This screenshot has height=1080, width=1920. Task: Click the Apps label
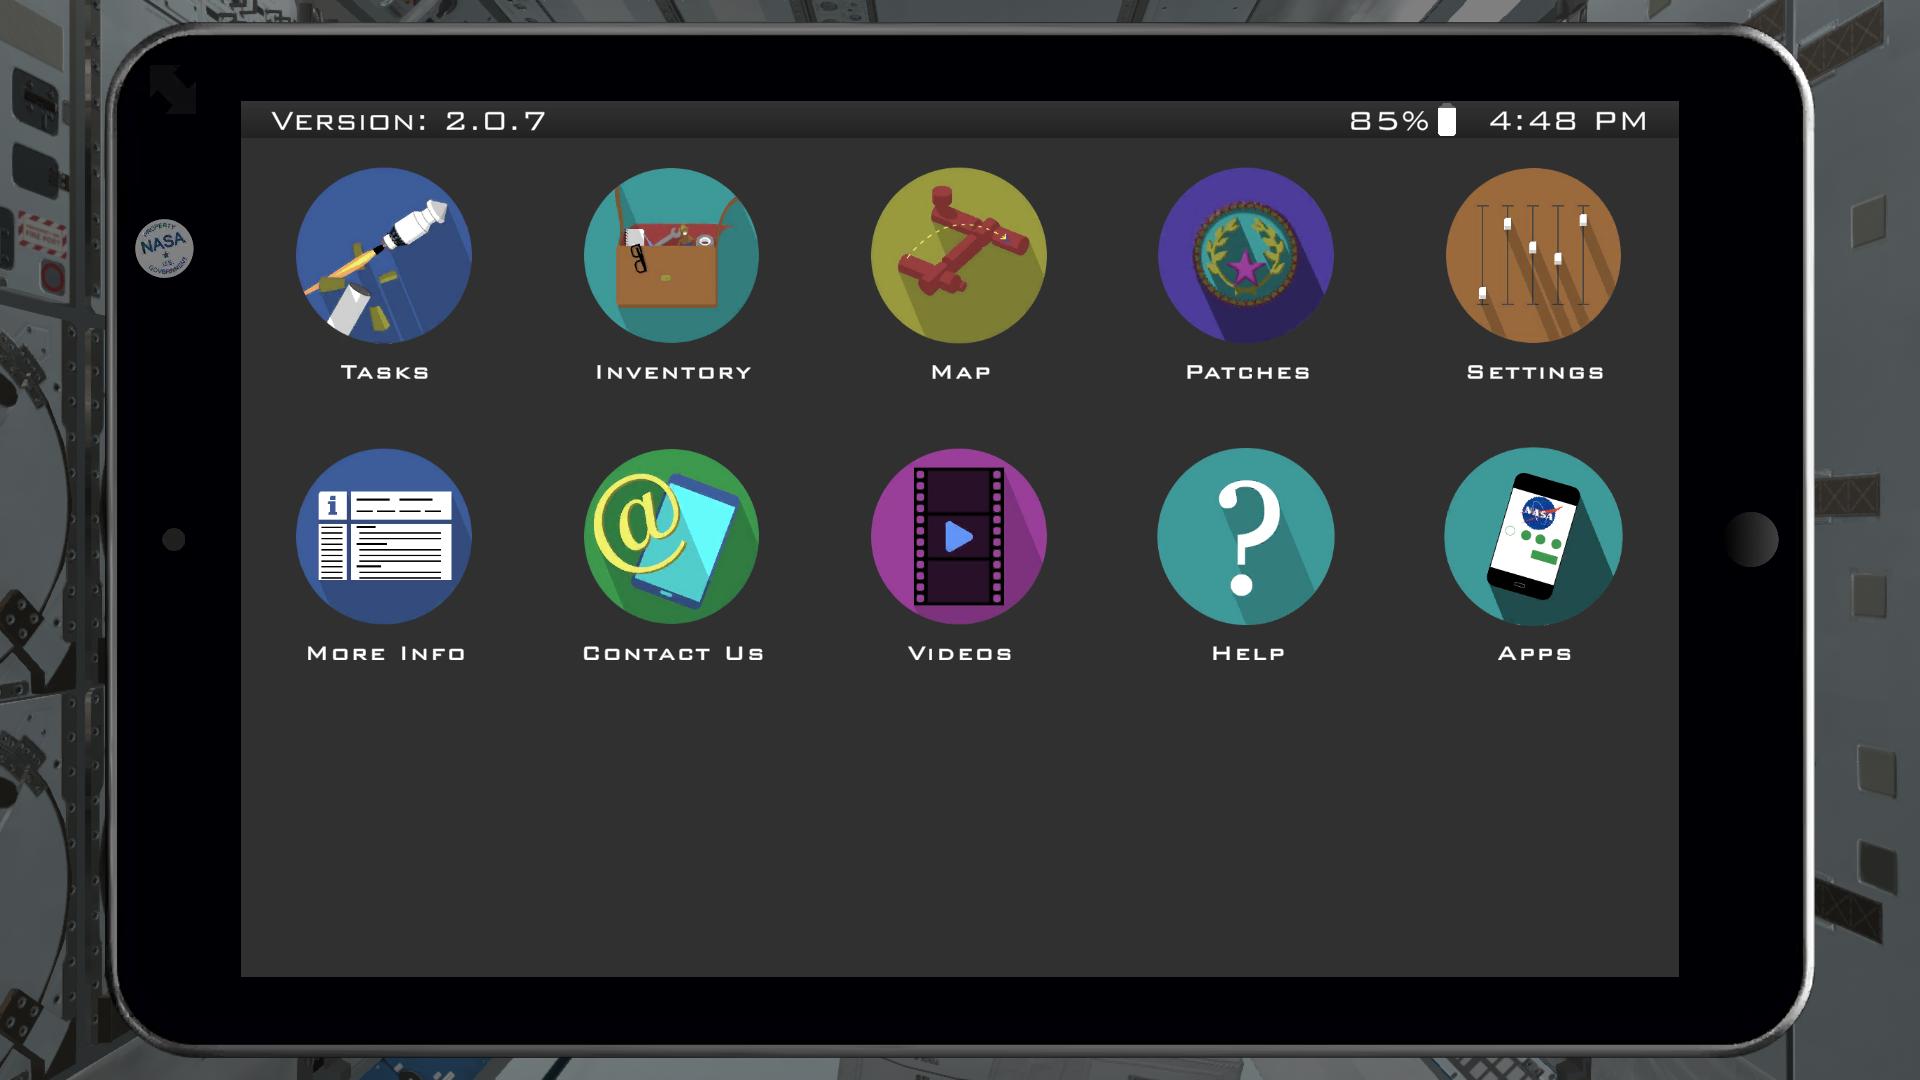[1535, 653]
